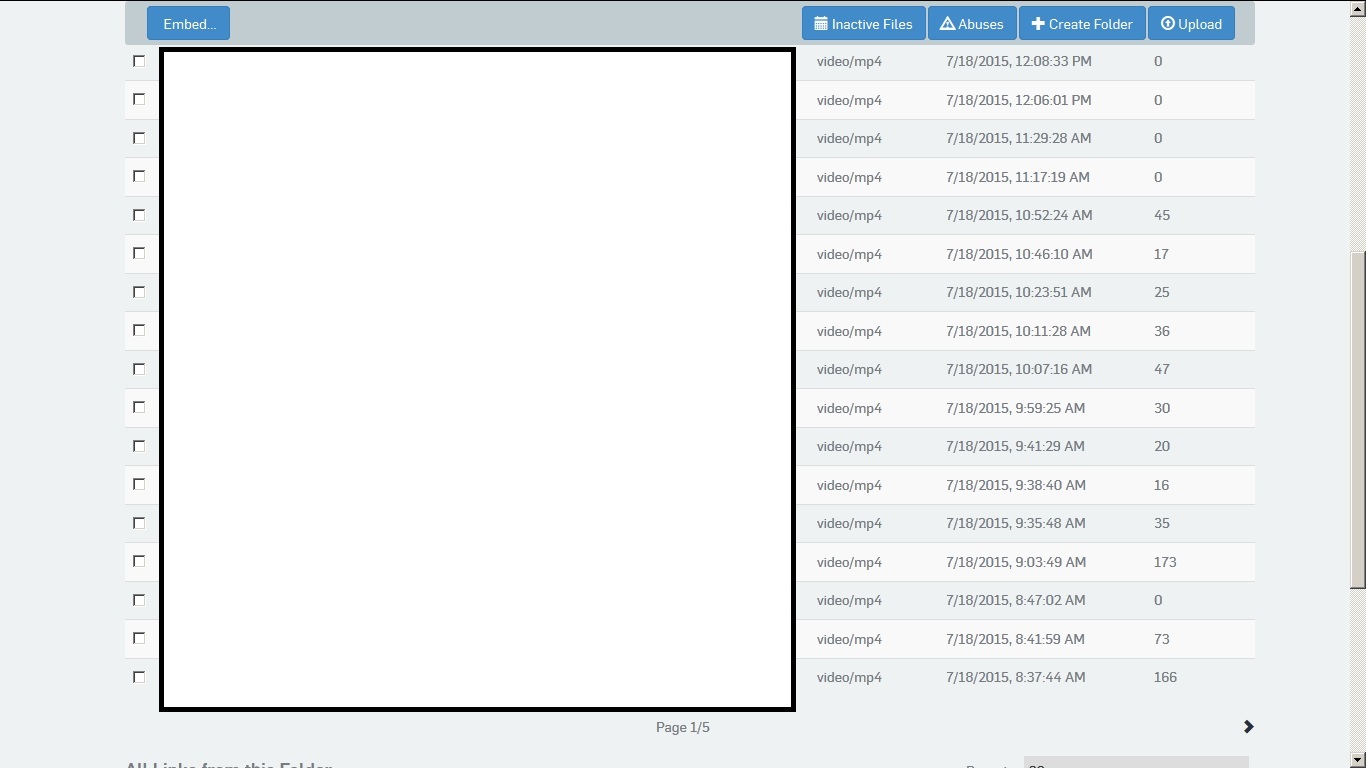Click download count 166
The height and width of the screenshot is (768, 1366).
point(1165,677)
